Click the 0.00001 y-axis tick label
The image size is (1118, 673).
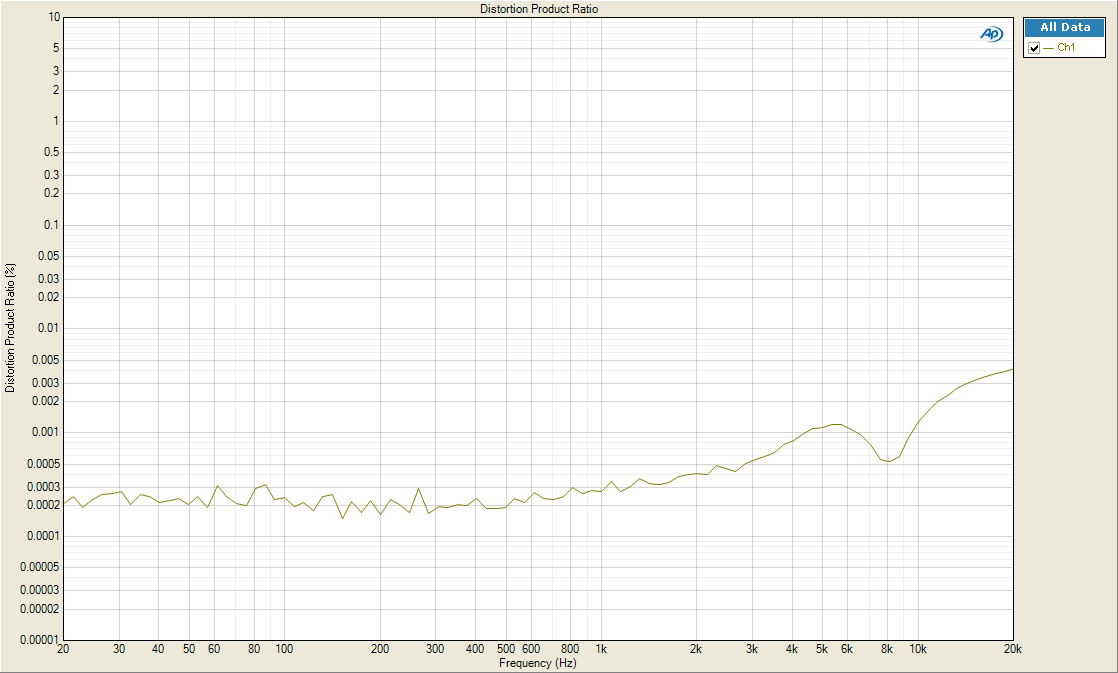tap(40, 639)
